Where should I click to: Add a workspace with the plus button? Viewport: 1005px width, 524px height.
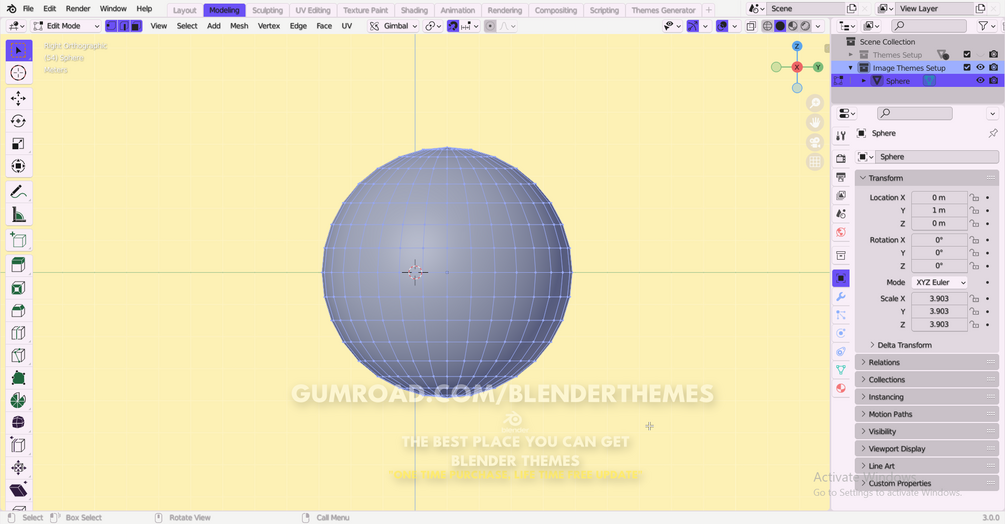708,10
